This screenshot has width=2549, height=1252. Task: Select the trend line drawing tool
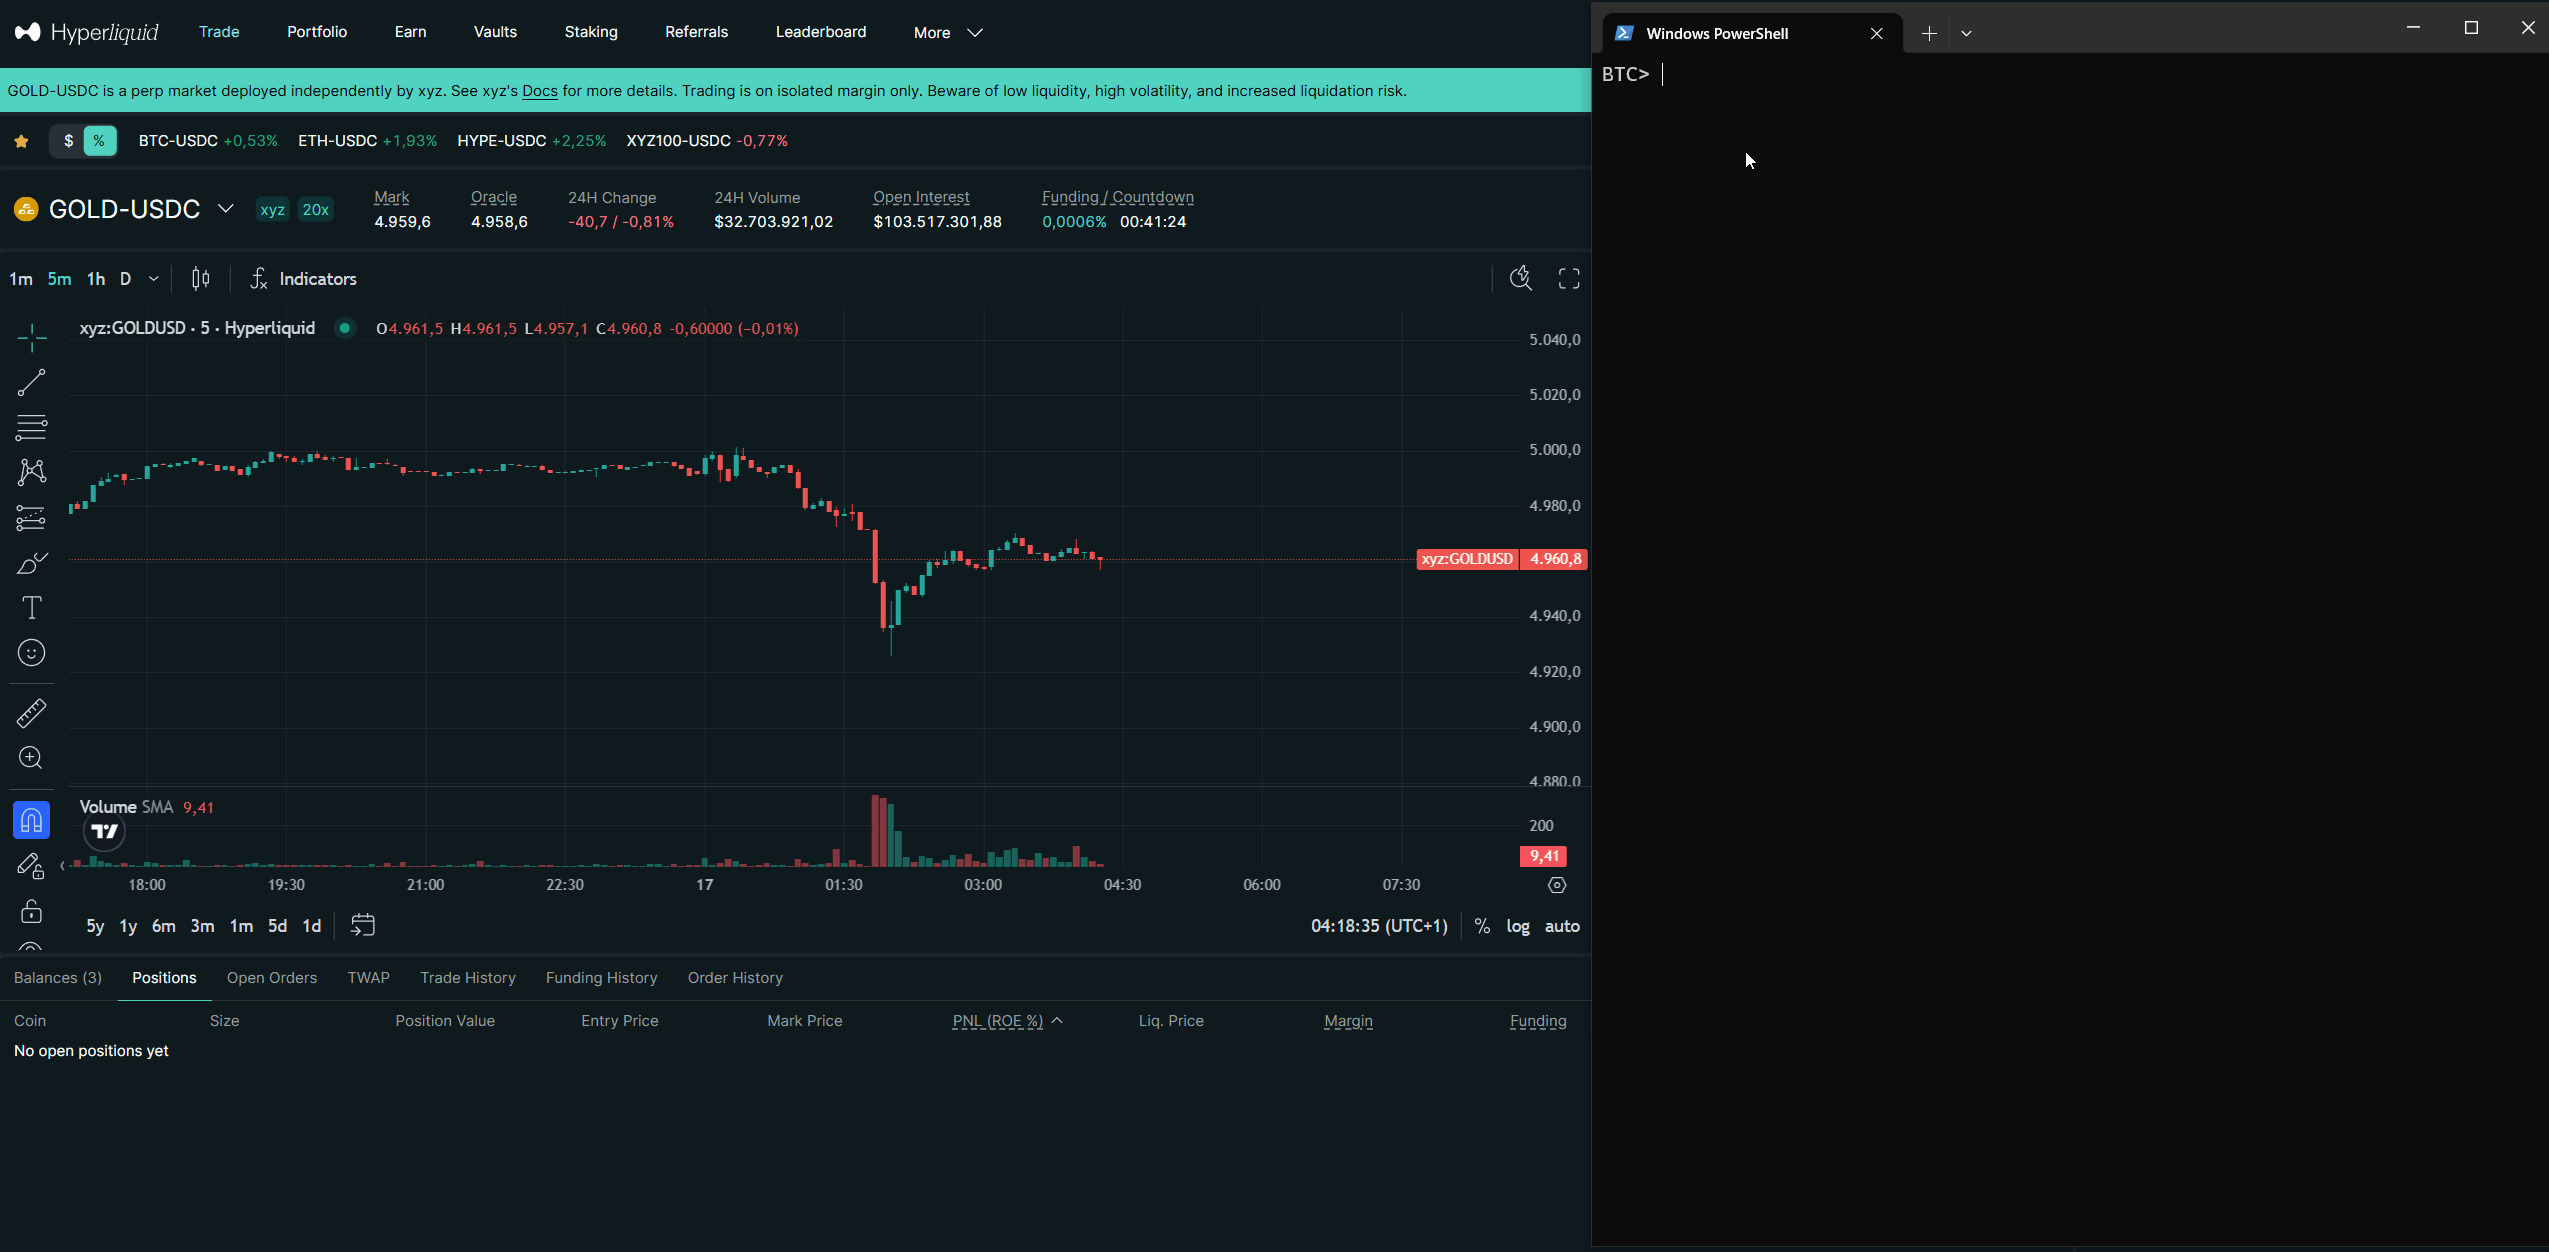pyautogui.click(x=30, y=383)
